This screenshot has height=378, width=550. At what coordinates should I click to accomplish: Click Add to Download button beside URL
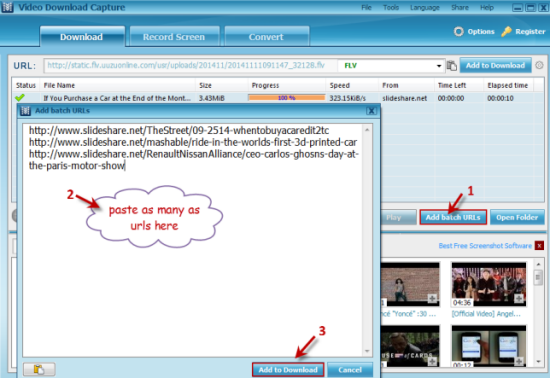tap(495, 65)
